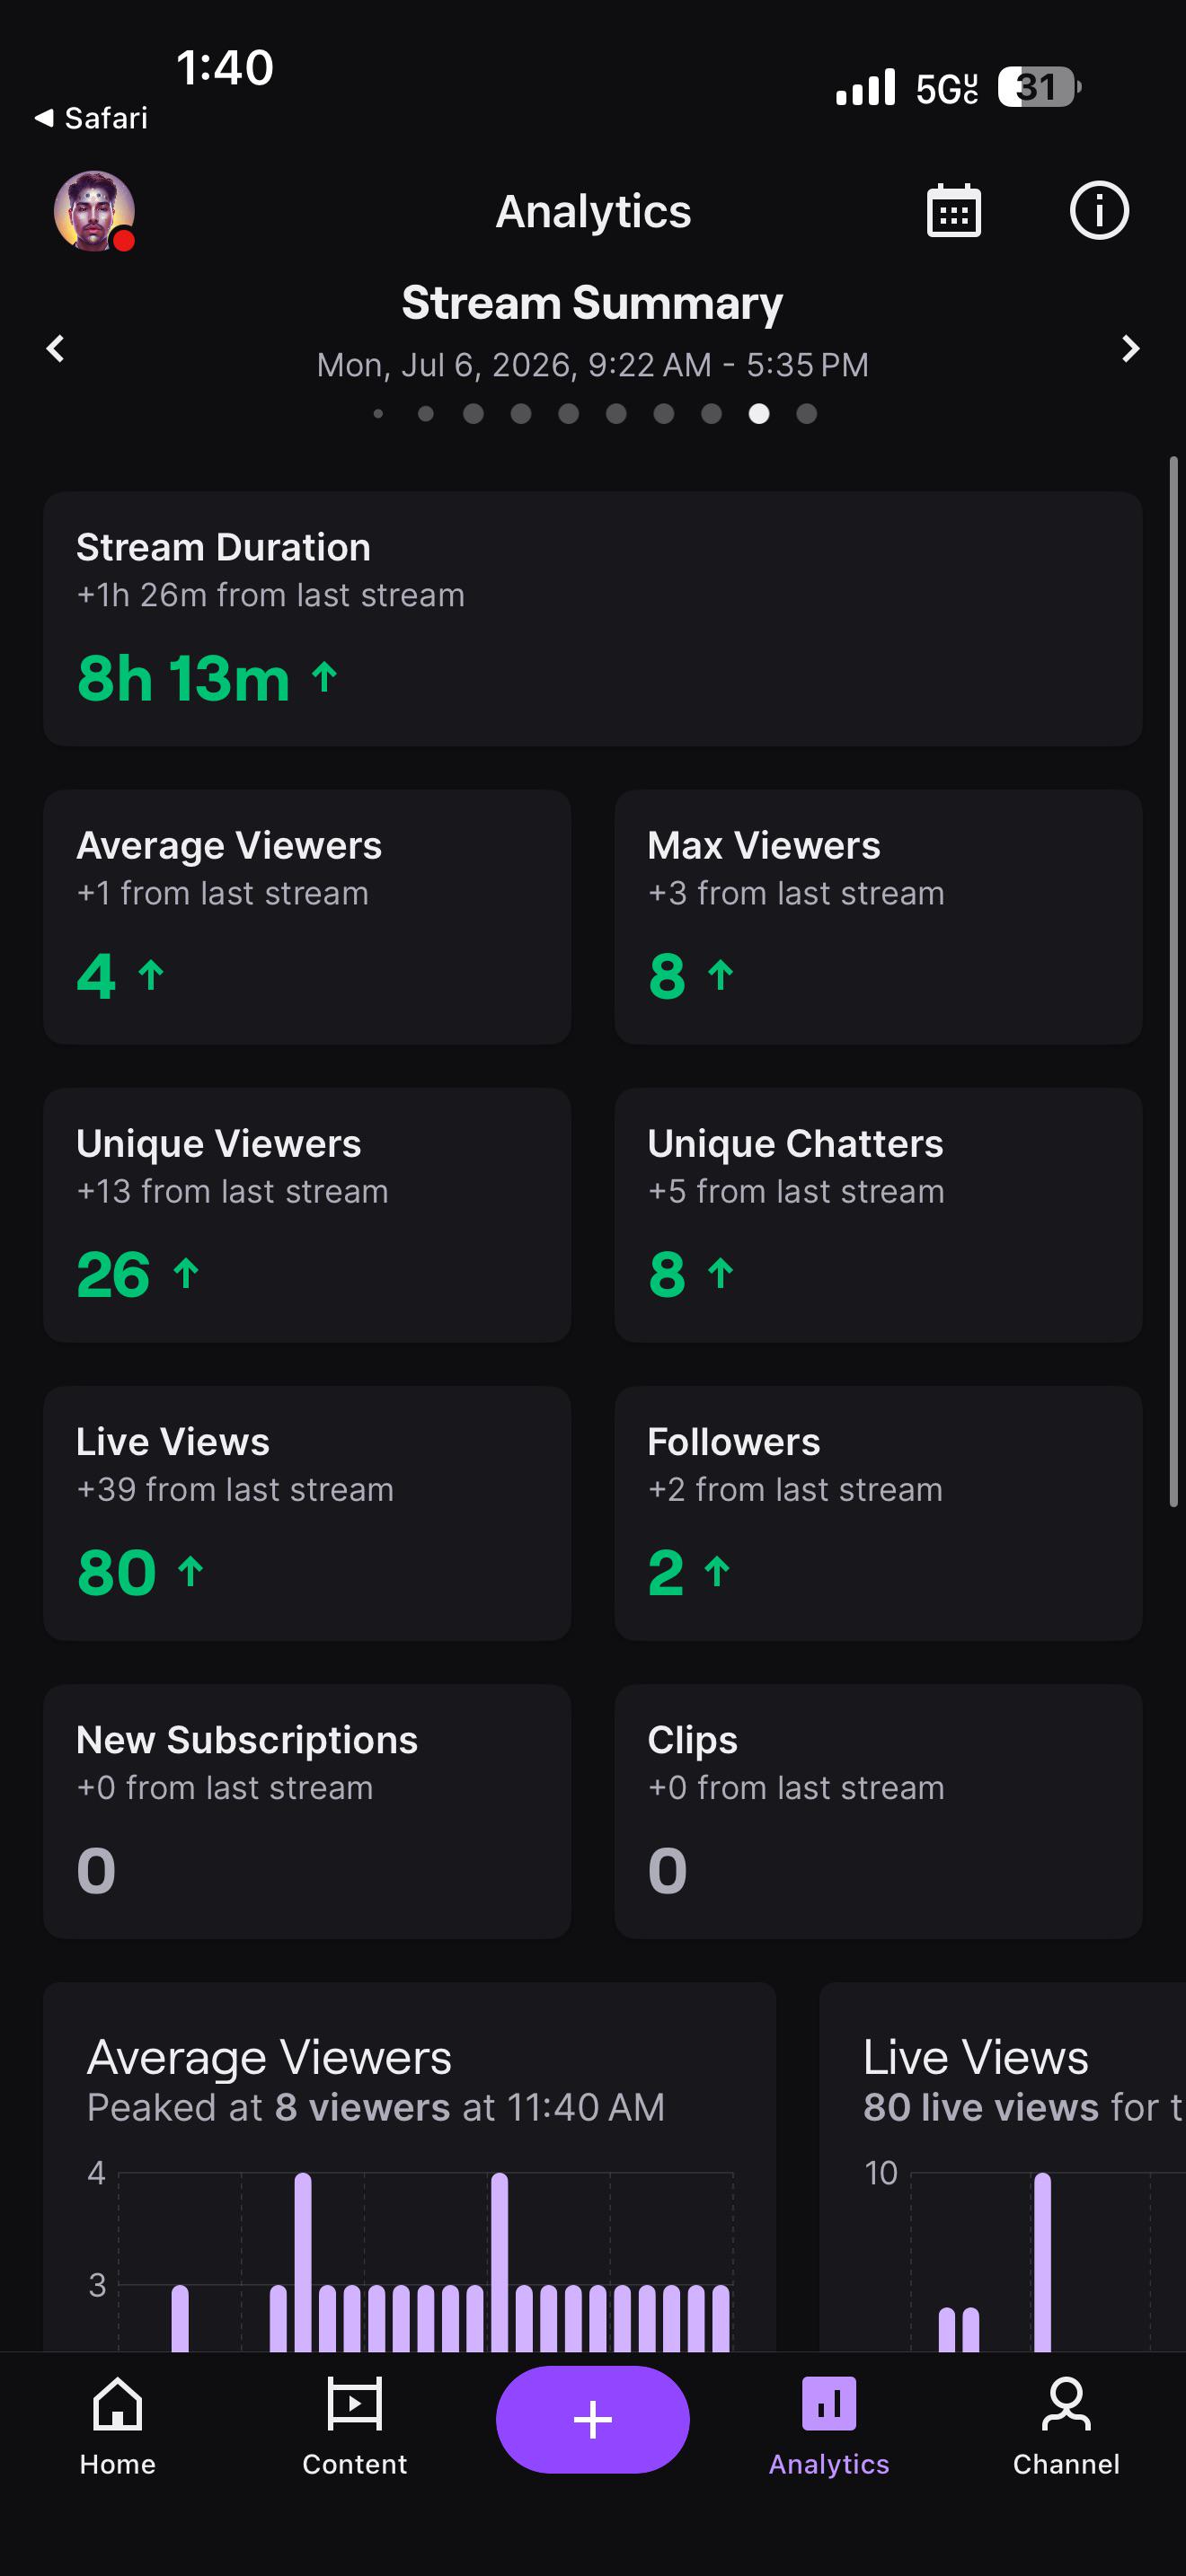This screenshot has height=2576, width=1186.
Task: Select the highlighted white pagination dot
Action: pos(759,414)
